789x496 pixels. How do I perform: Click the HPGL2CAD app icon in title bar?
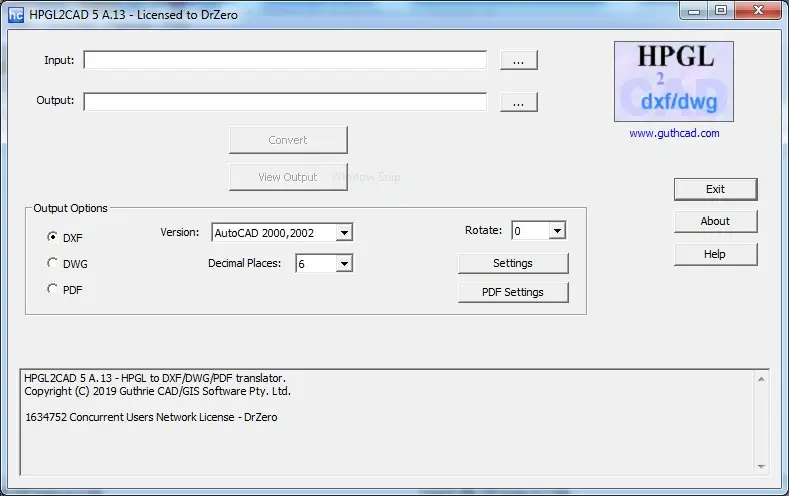click(x=16, y=15)
